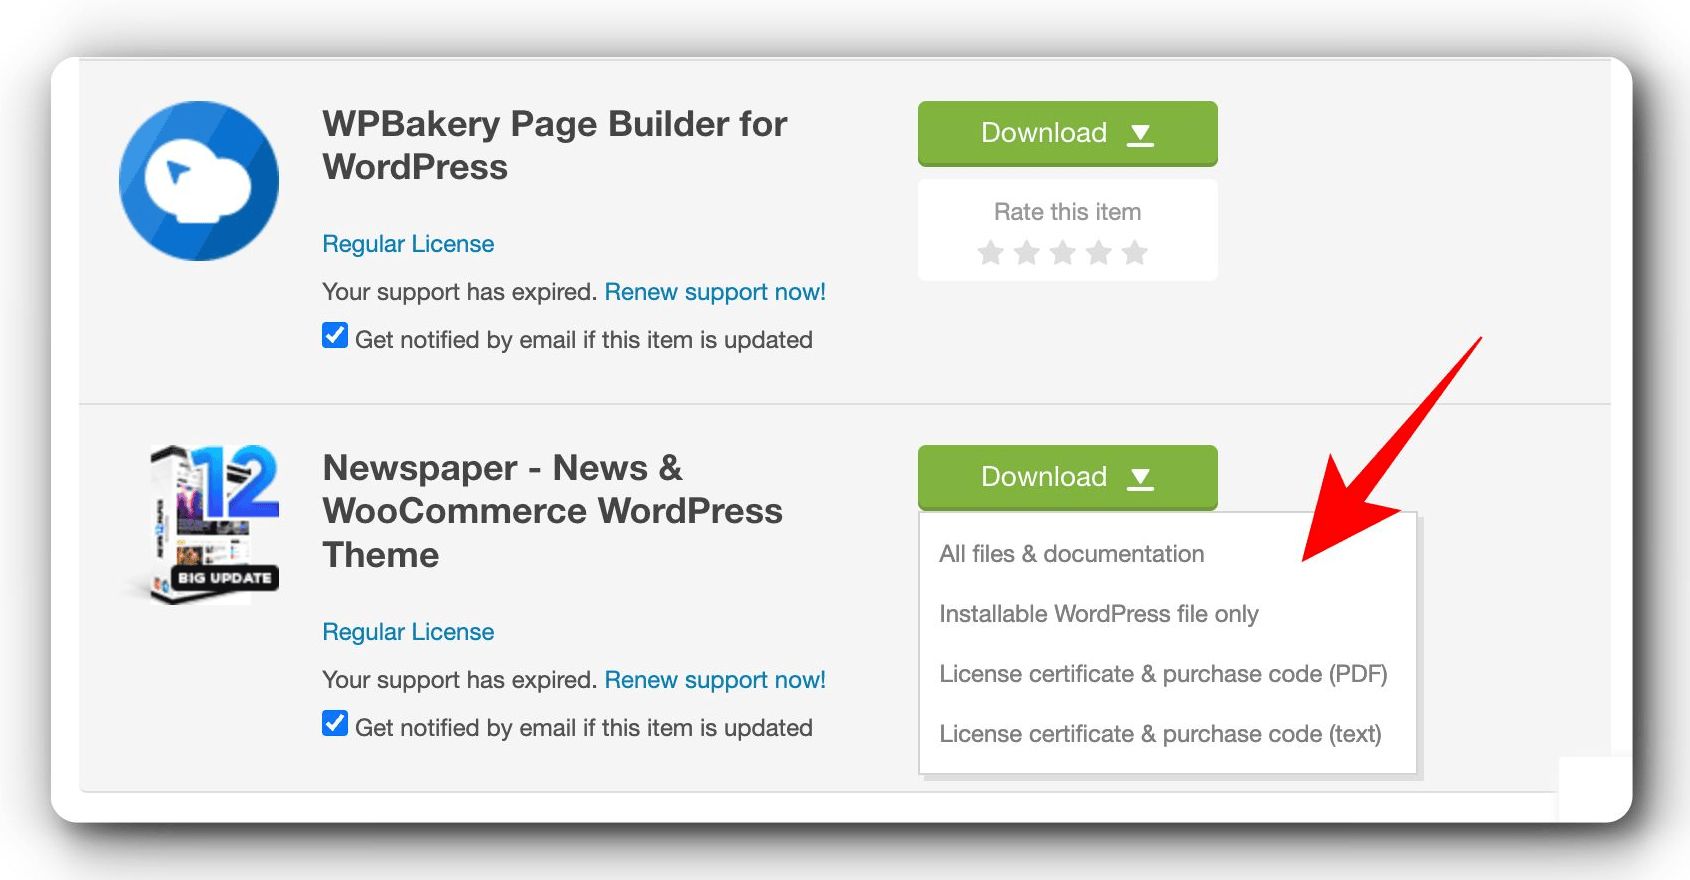1690x880 pixels.
Task: Expand the WPBakery Download dropdown
Action: pyautogui.click(x=1067, y=133)
